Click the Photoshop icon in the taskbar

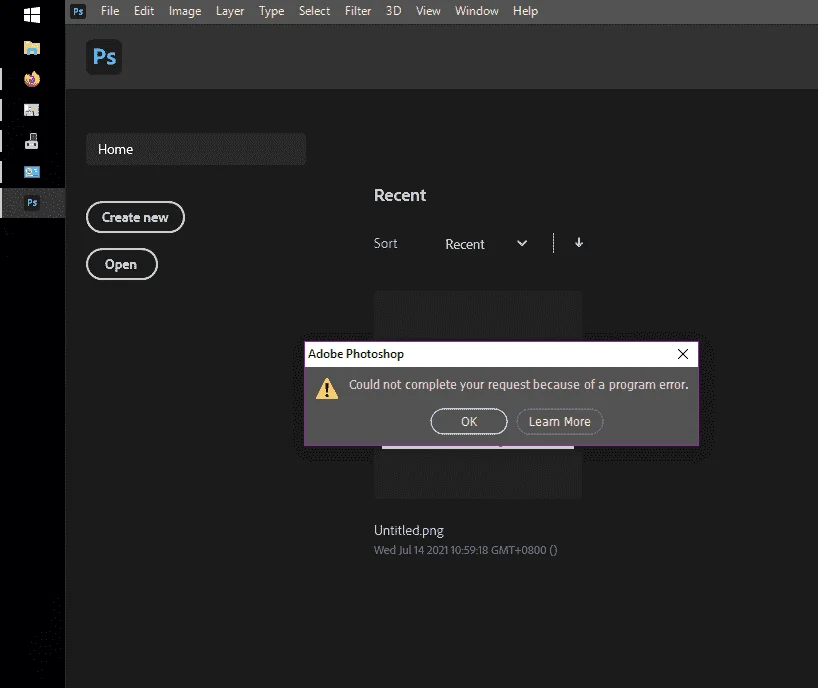[x=32, y=202]
